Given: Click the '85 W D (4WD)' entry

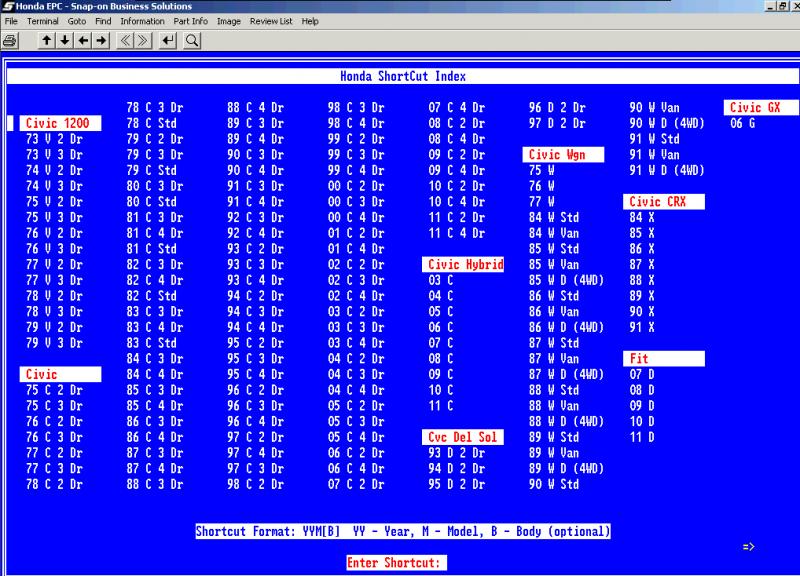Looking at the screenshot, I should (x=566, y=280).
